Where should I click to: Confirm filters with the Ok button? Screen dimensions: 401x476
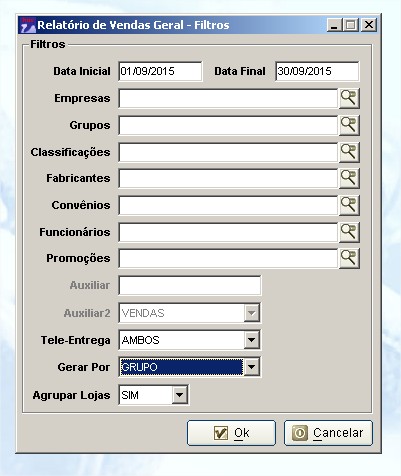click(x=231, y=433)
